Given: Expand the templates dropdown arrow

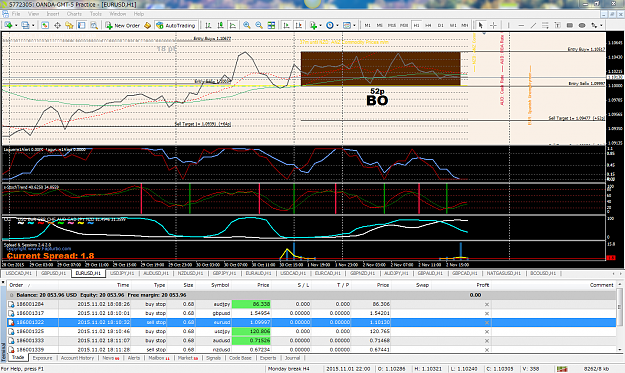Looking at the screenshot, I should pyautogui.click(x=354, y=25).
